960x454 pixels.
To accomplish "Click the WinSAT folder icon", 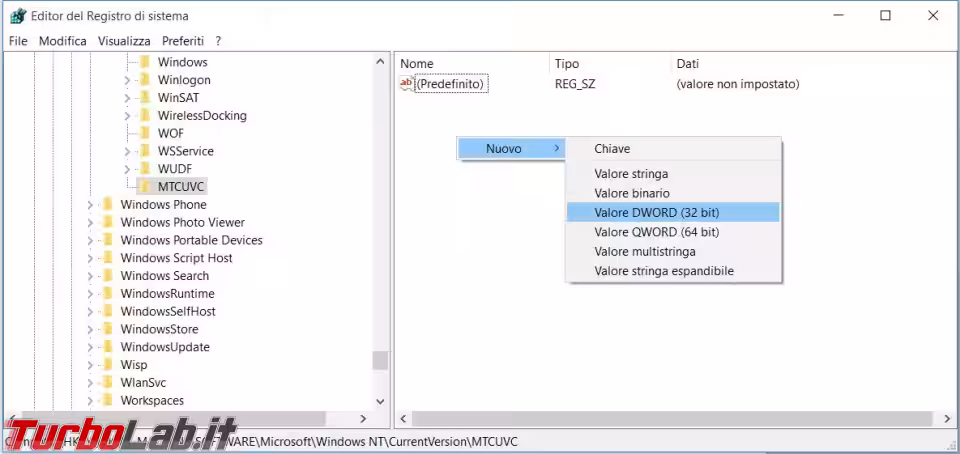I will click(x=145, y=97).
